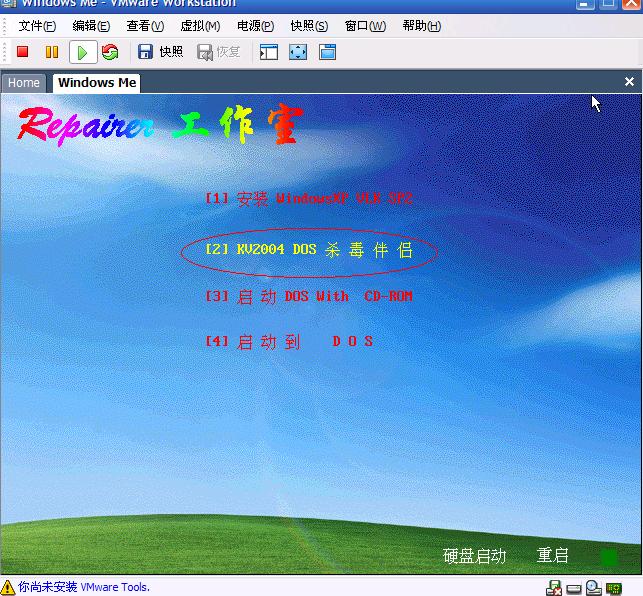Click the quick switch view icon
Image resolution: width=643 pixels, height=596 pixels.
[327, 52]
